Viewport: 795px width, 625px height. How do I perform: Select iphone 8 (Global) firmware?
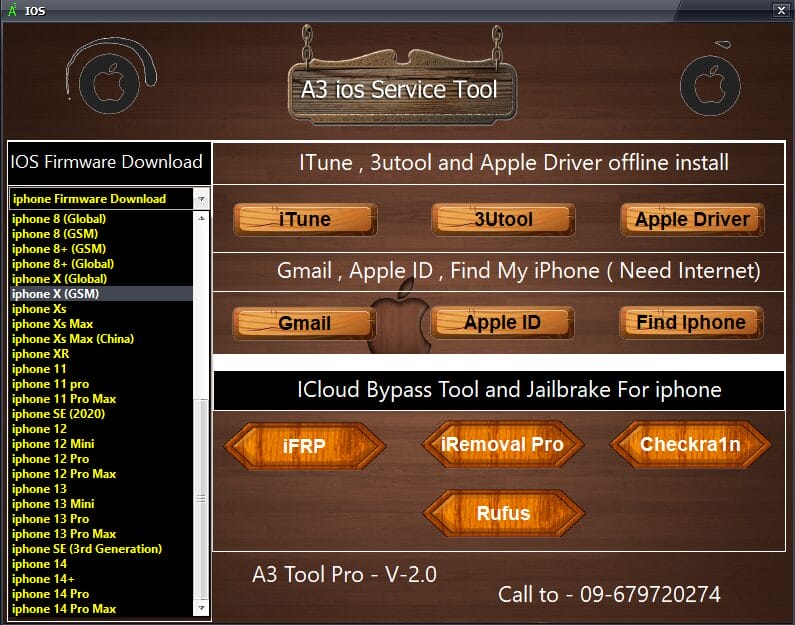[x=101, y=219]
